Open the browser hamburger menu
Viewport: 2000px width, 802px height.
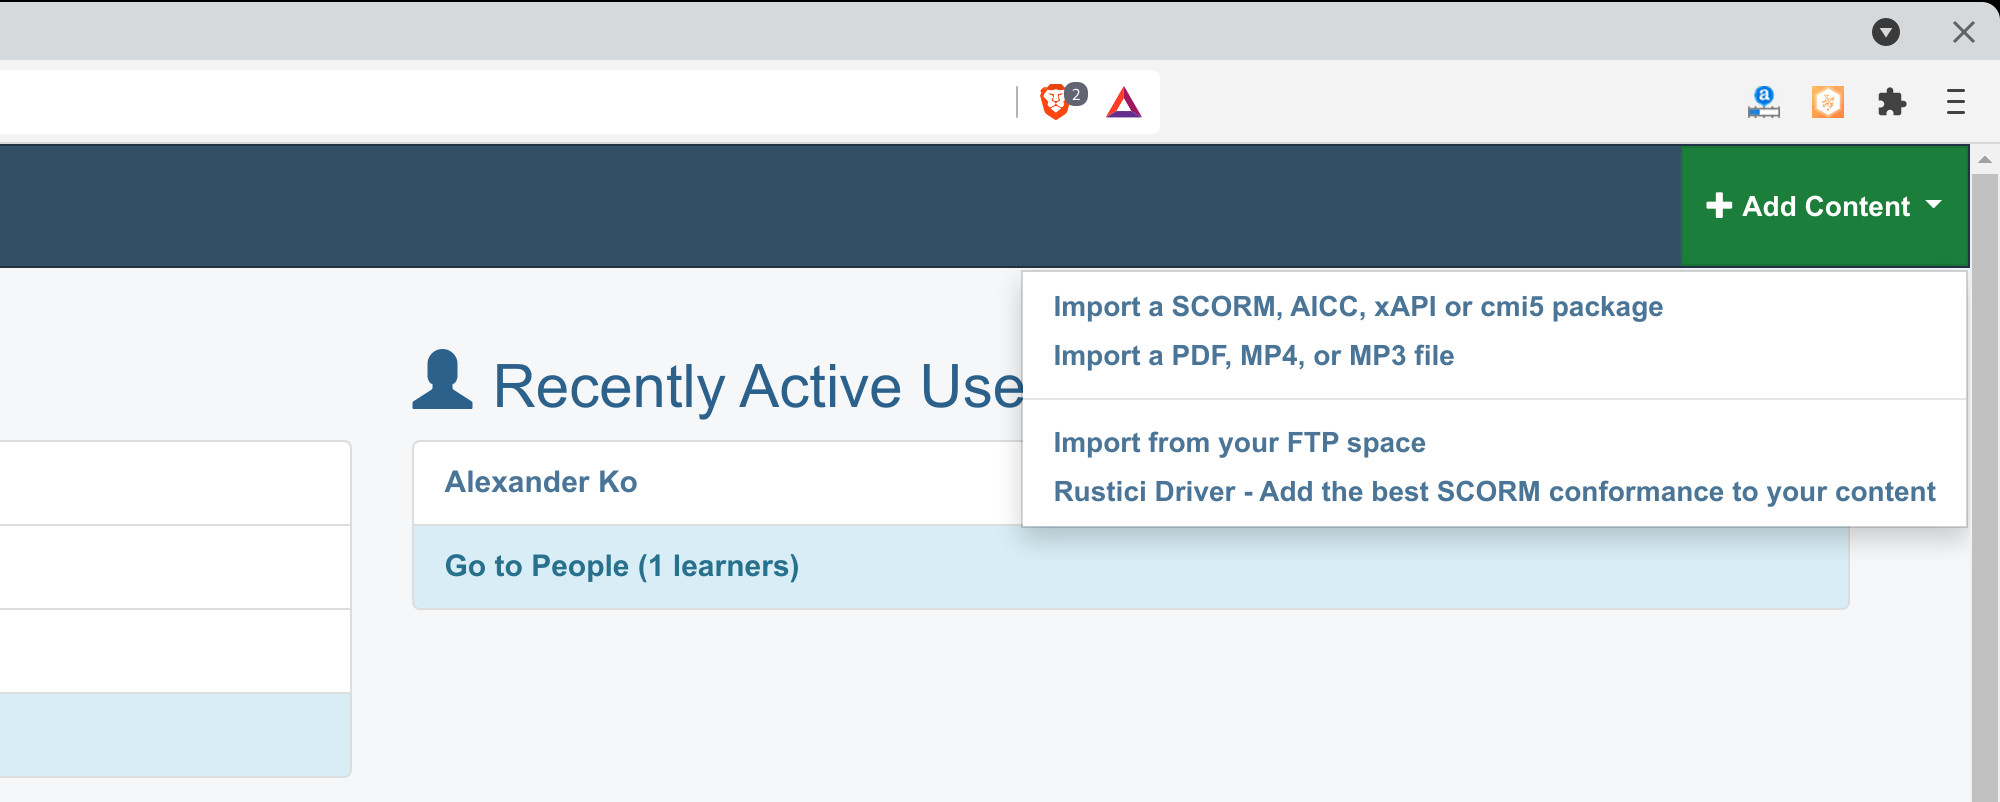tap(1956, 102)
